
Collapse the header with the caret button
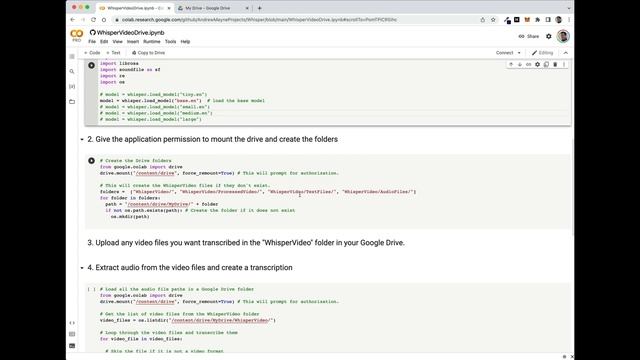click(566, 53)
